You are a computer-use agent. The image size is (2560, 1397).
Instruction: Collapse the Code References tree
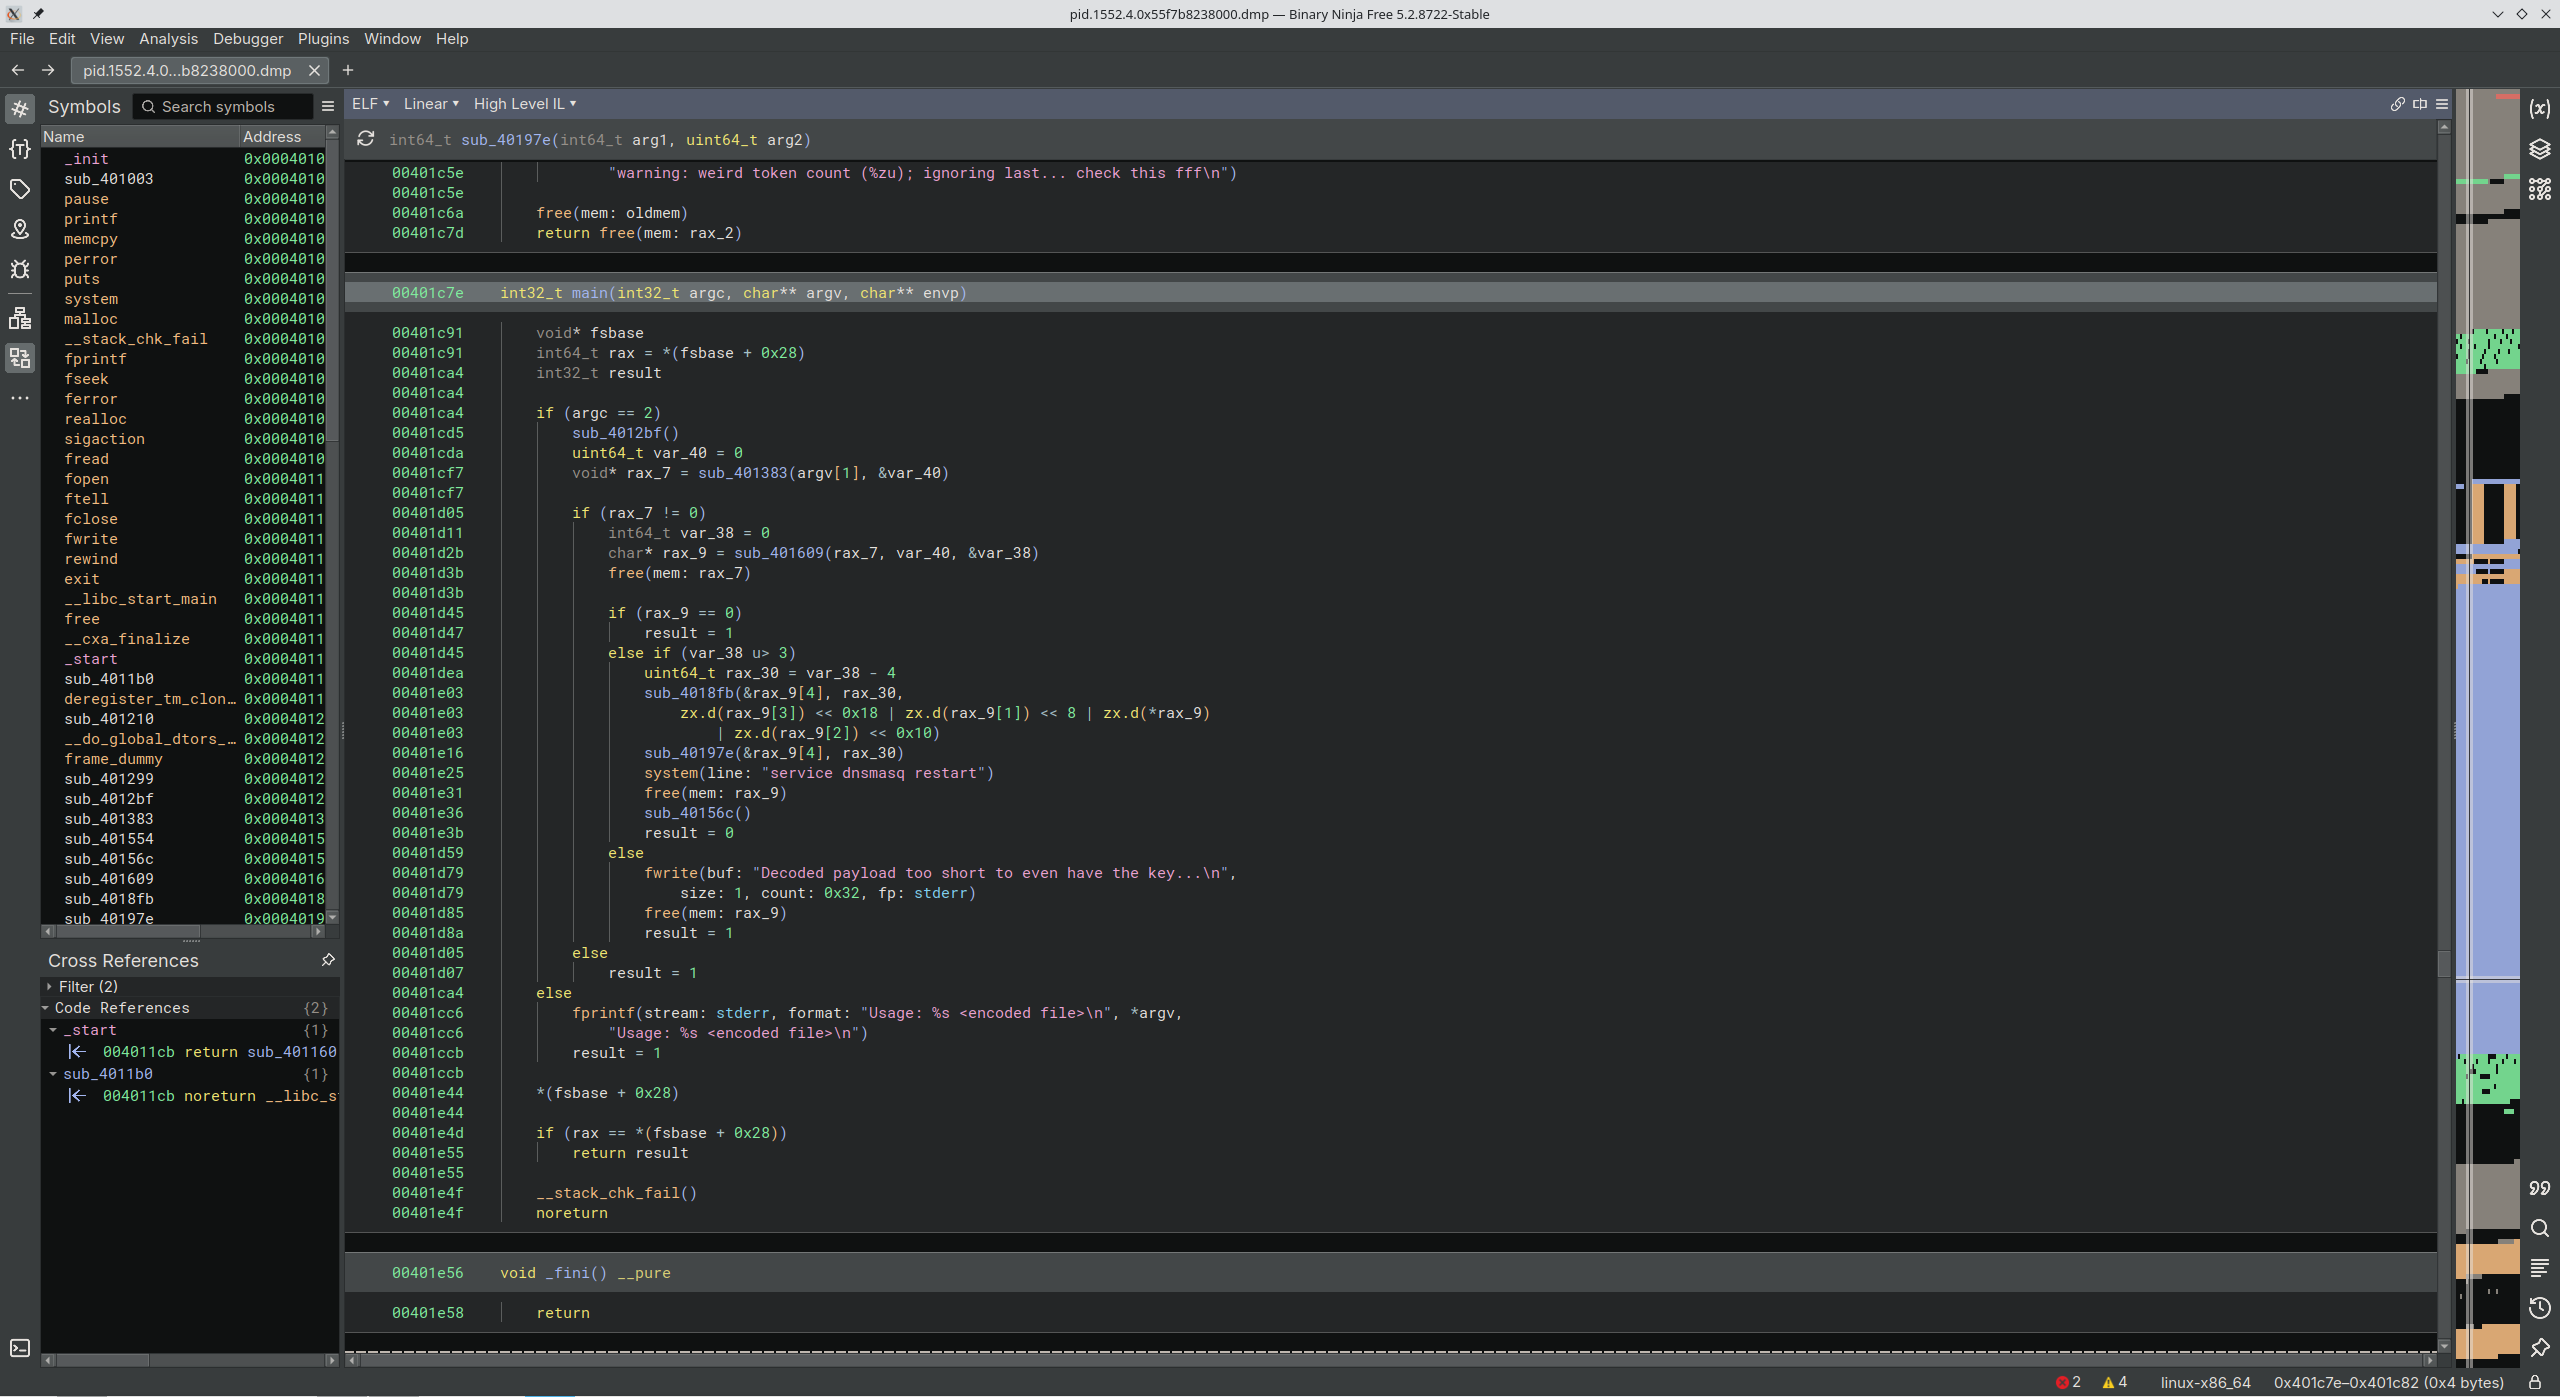[46, 1008]
